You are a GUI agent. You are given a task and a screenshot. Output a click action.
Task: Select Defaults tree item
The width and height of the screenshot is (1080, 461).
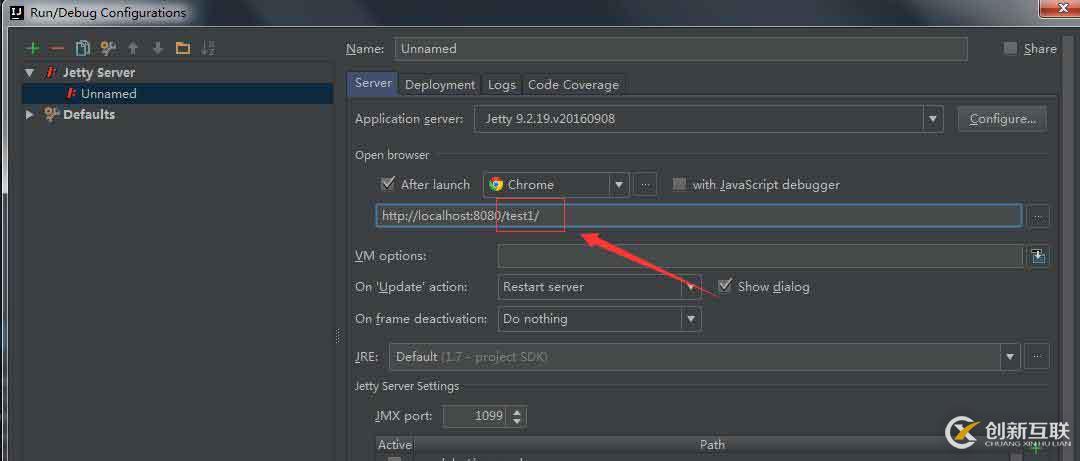click(x=89, y=114)
